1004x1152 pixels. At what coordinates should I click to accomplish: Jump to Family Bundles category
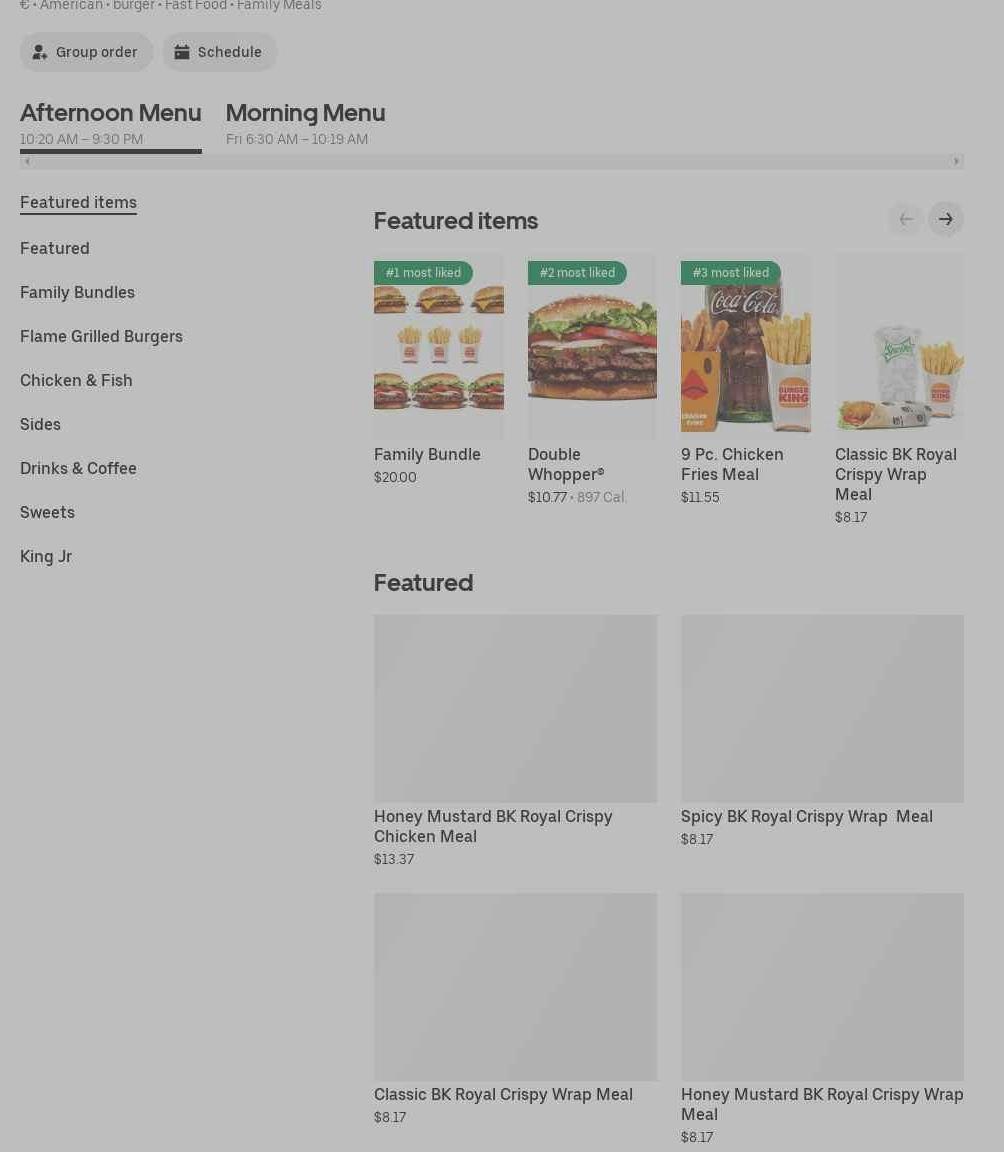coord(77,292)
